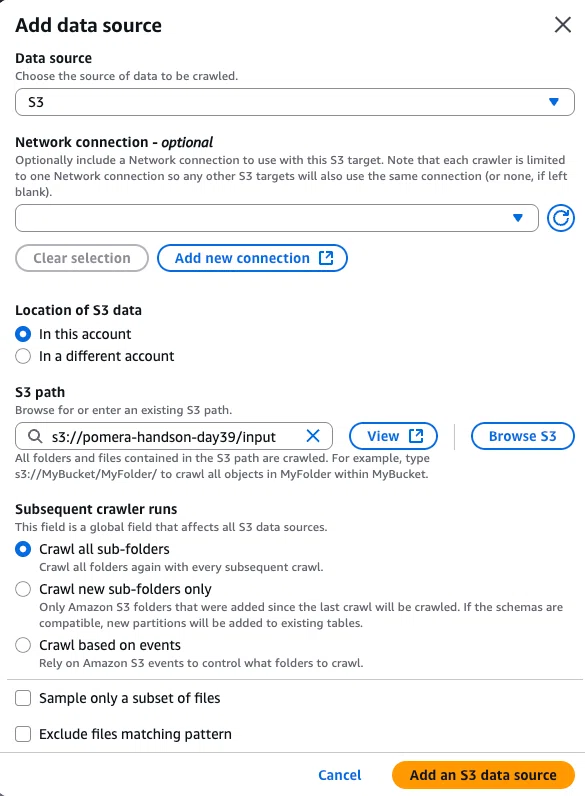Click the external link icon on View button

coord(416,436)
